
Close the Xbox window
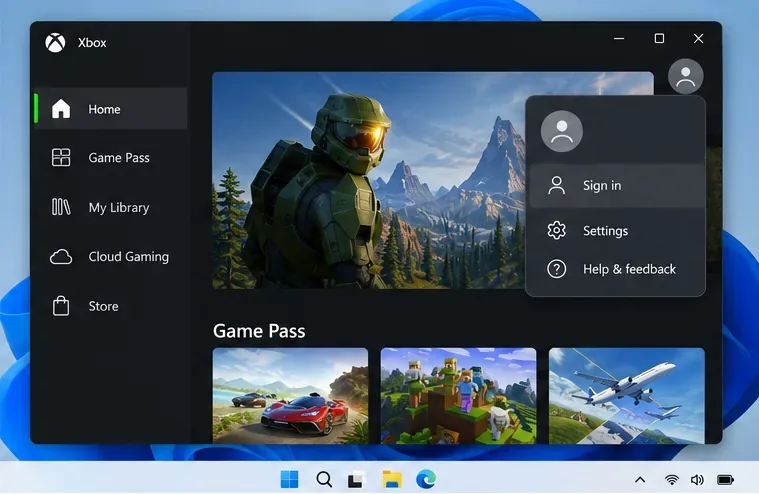coord(698,38)
